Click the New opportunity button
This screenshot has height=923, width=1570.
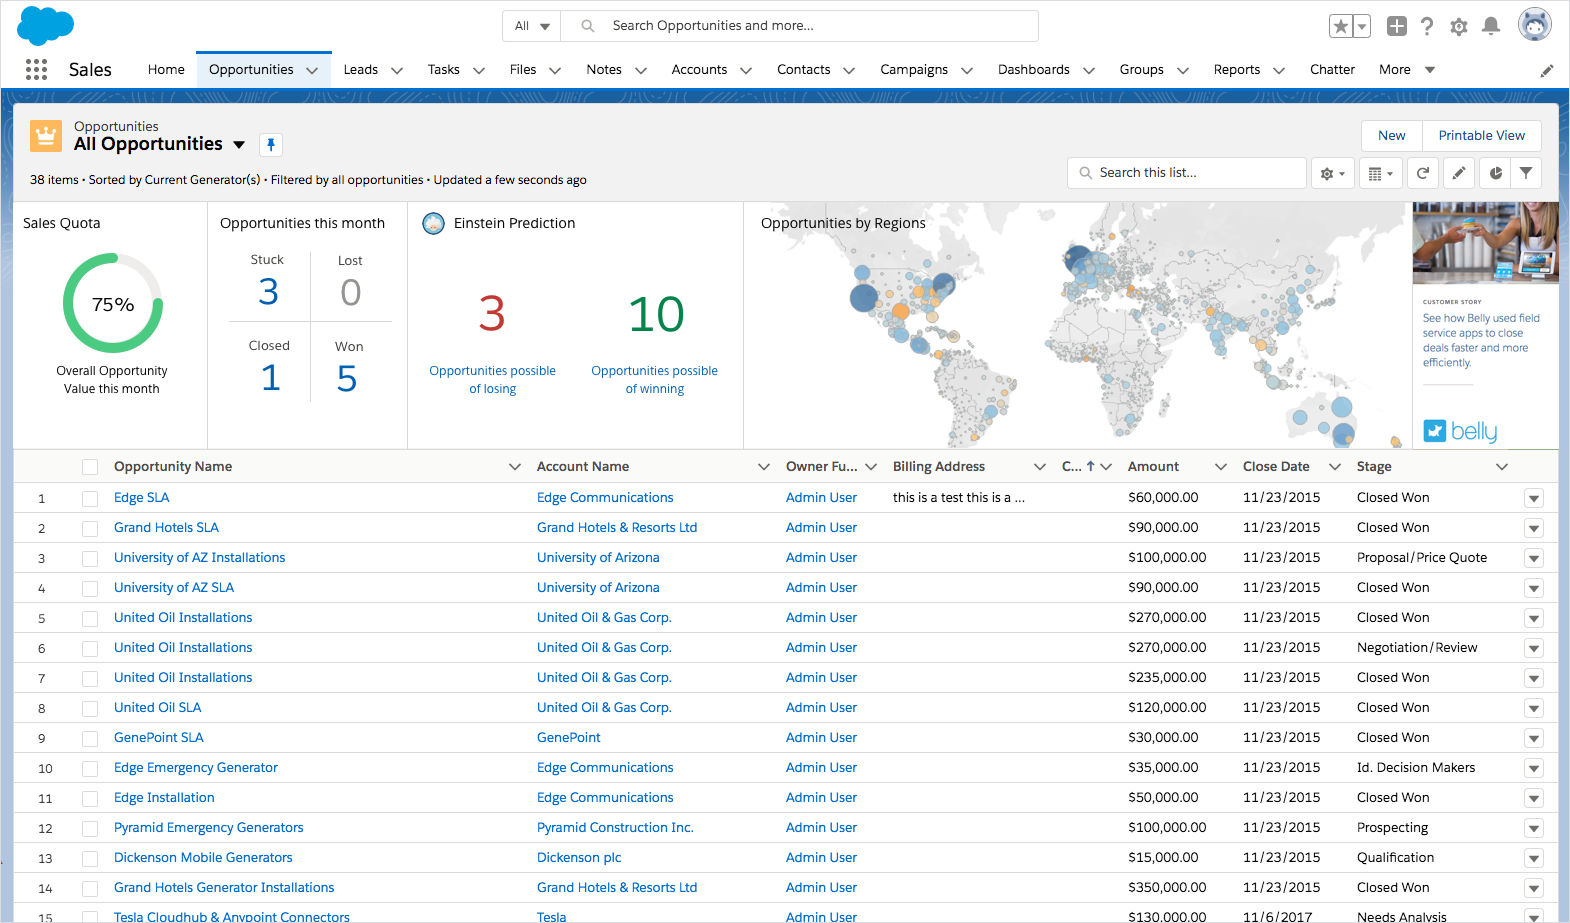click(x=1391, y=136)
